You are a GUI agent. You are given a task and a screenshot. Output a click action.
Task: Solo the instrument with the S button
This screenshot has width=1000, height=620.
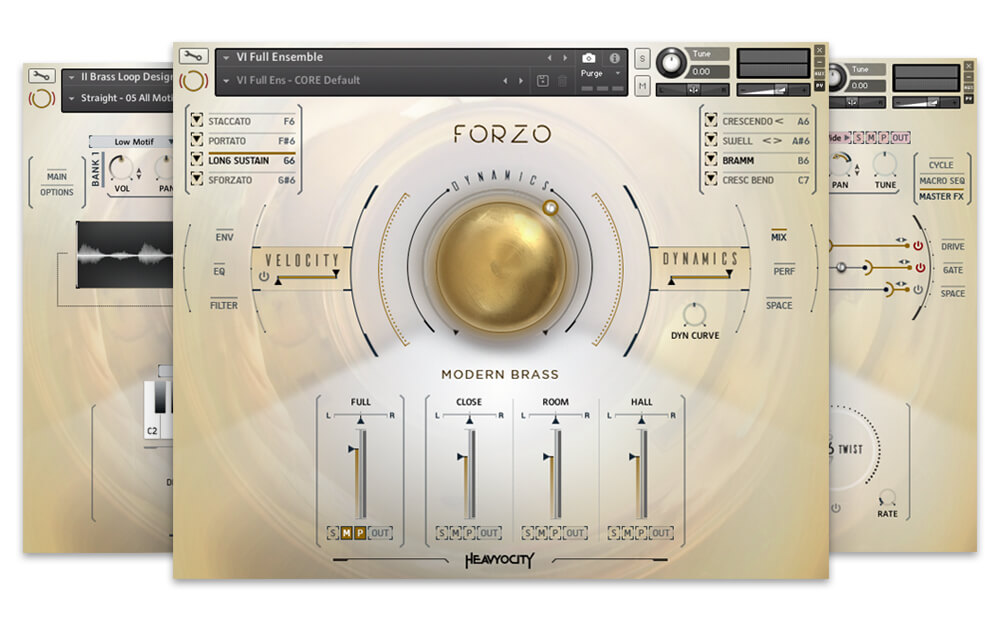pyautogui.click(x=642, y=58)
